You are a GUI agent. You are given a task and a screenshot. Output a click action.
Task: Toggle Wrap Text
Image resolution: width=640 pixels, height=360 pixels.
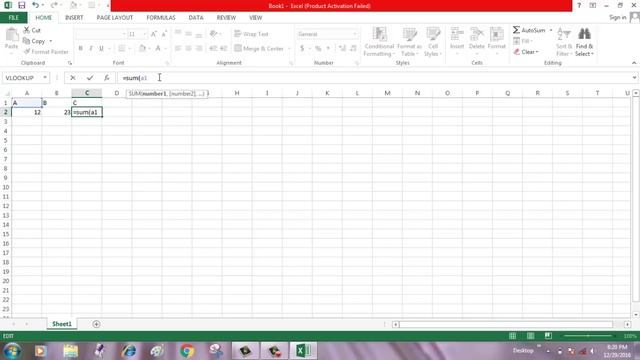coord(251,34)
